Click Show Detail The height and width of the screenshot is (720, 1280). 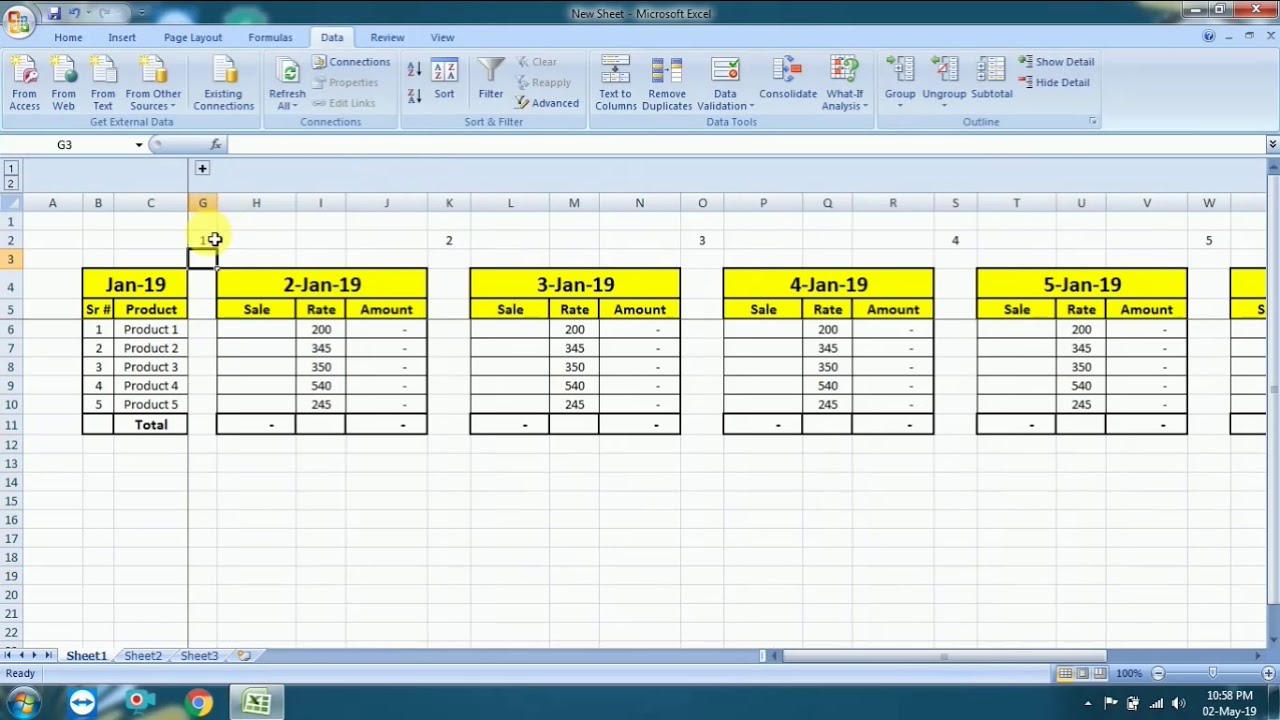tap(1056, 62)
